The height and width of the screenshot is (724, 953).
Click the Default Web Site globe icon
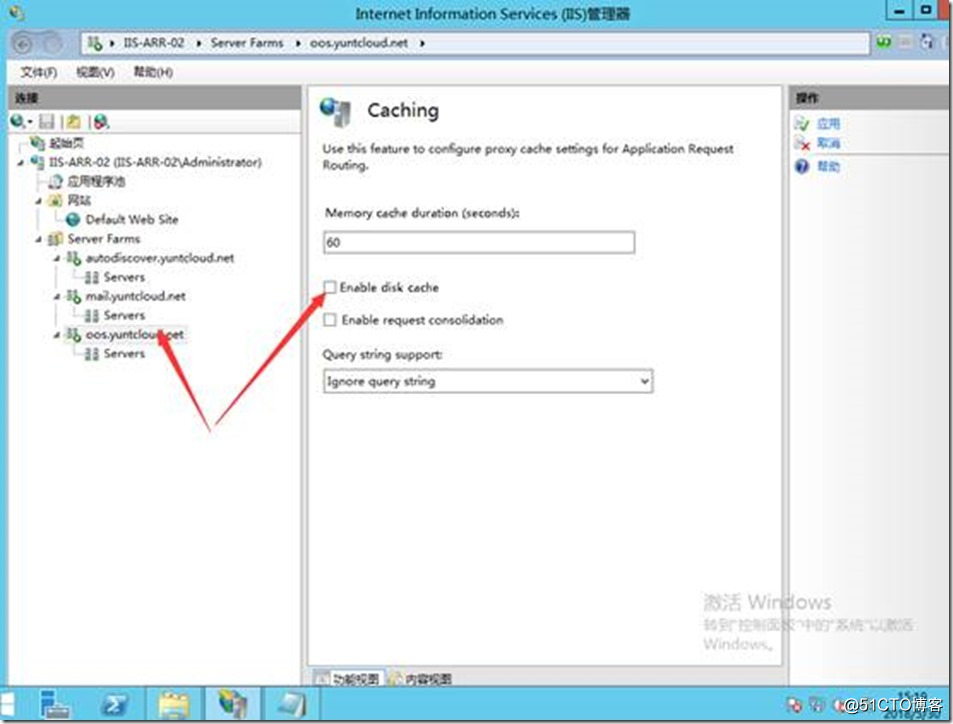point(74,219)
